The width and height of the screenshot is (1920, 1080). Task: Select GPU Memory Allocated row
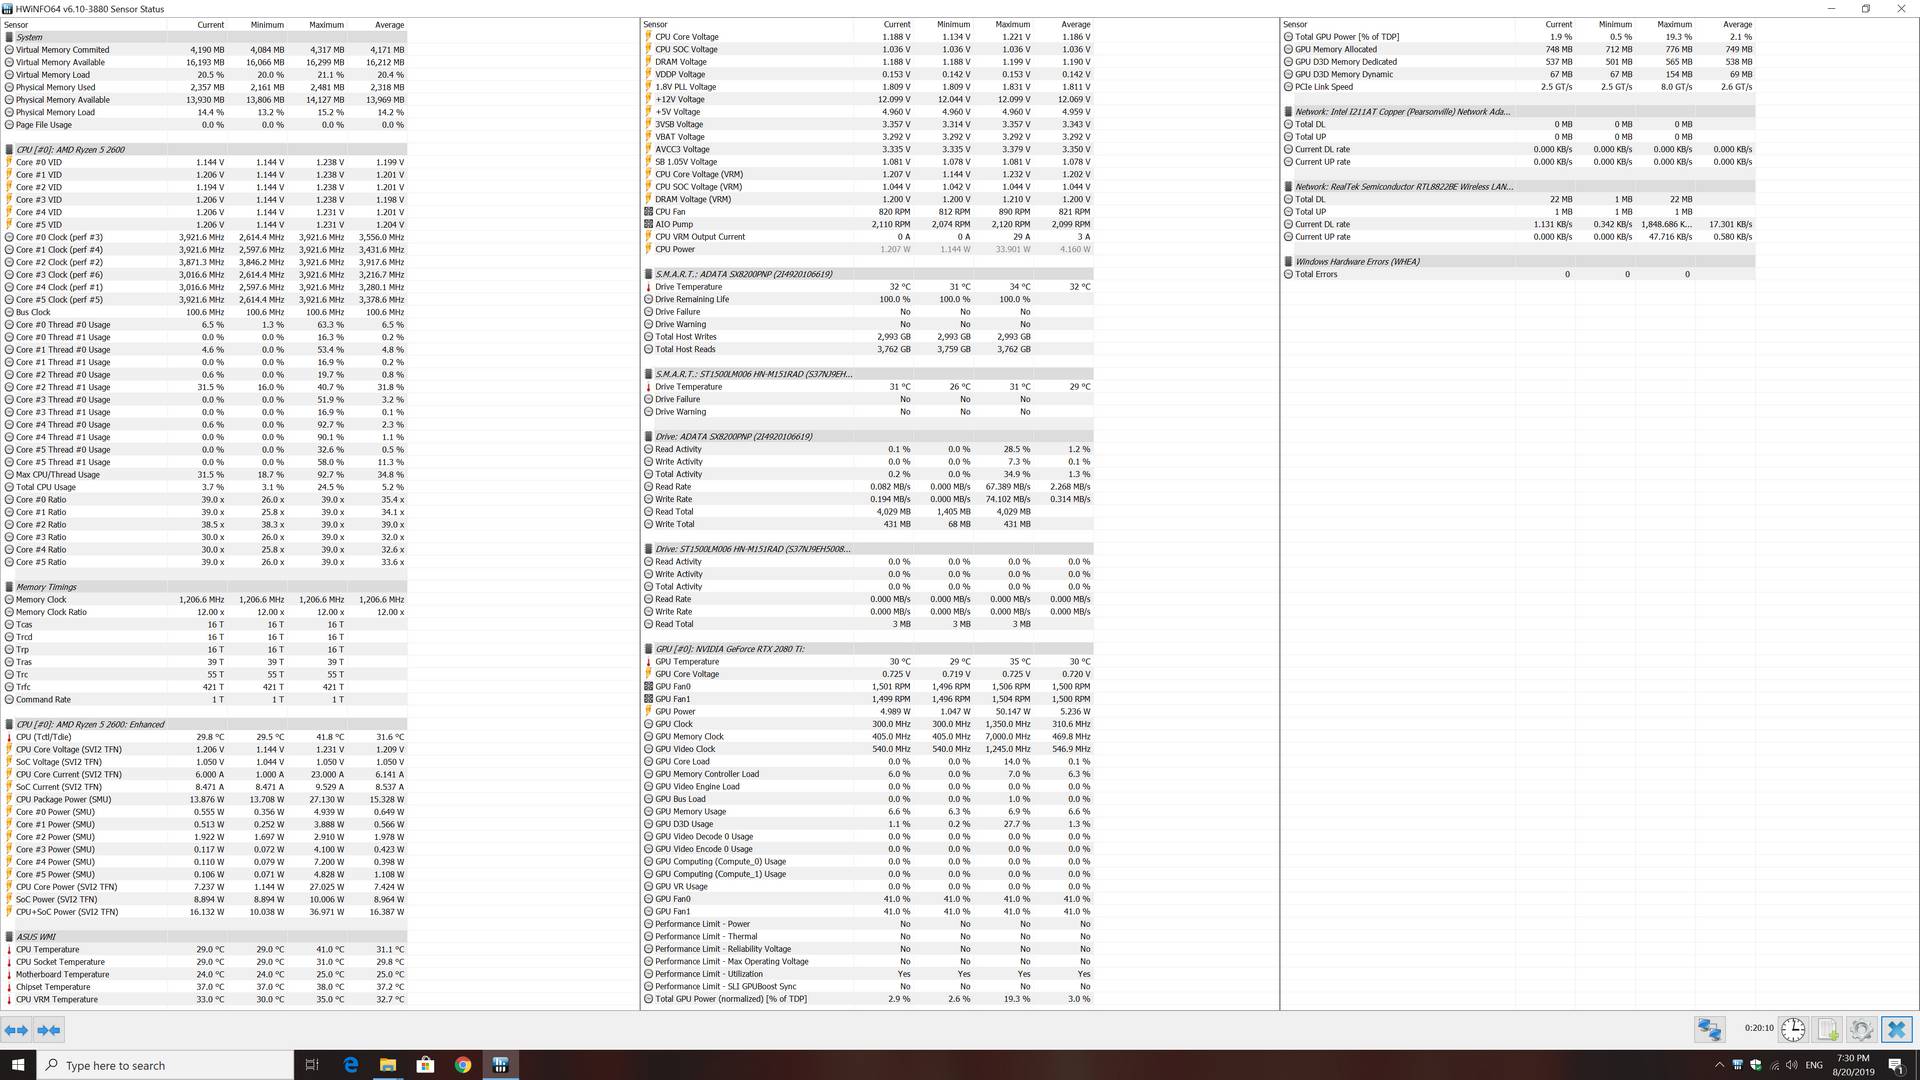tap(1519, 49)
